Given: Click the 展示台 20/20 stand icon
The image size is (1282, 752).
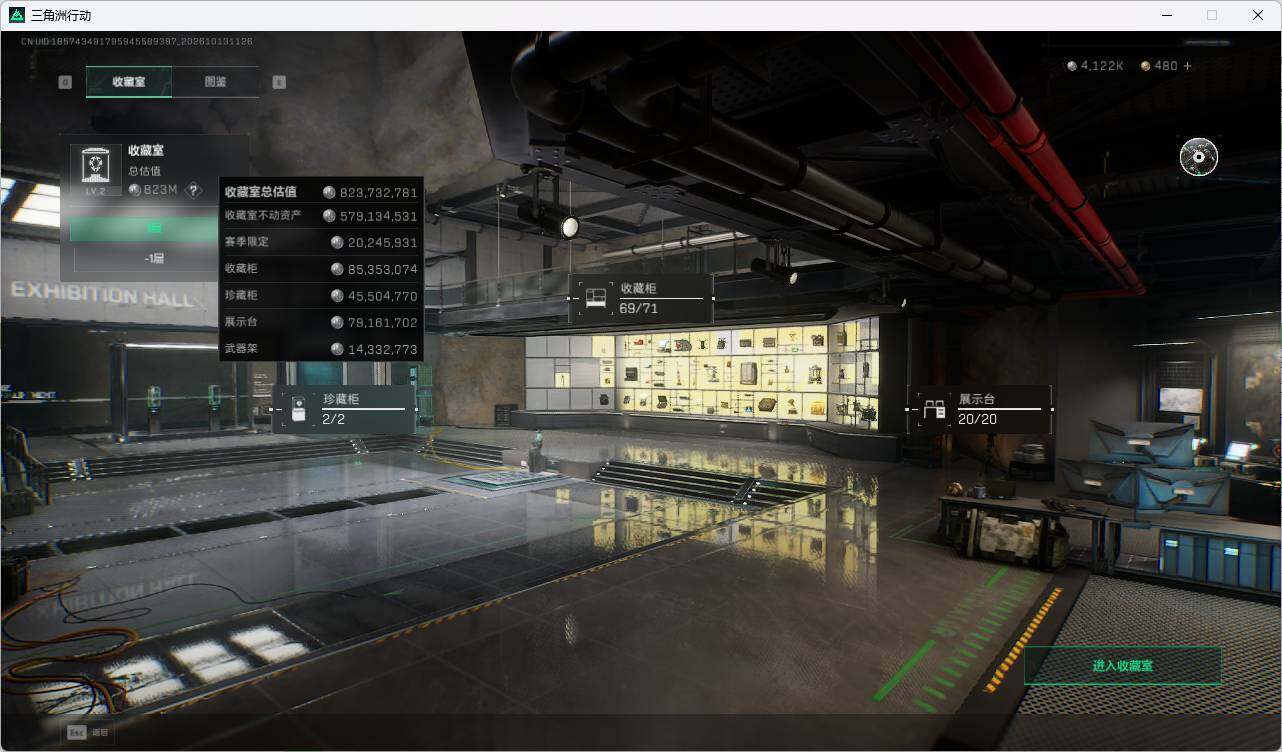Looking at the screenshot, I should 934,409.
